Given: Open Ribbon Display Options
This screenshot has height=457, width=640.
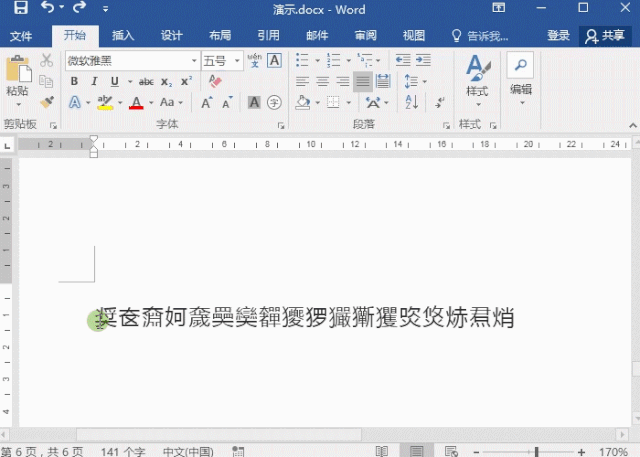Looking at the screenshot, I should pos(498,8).
